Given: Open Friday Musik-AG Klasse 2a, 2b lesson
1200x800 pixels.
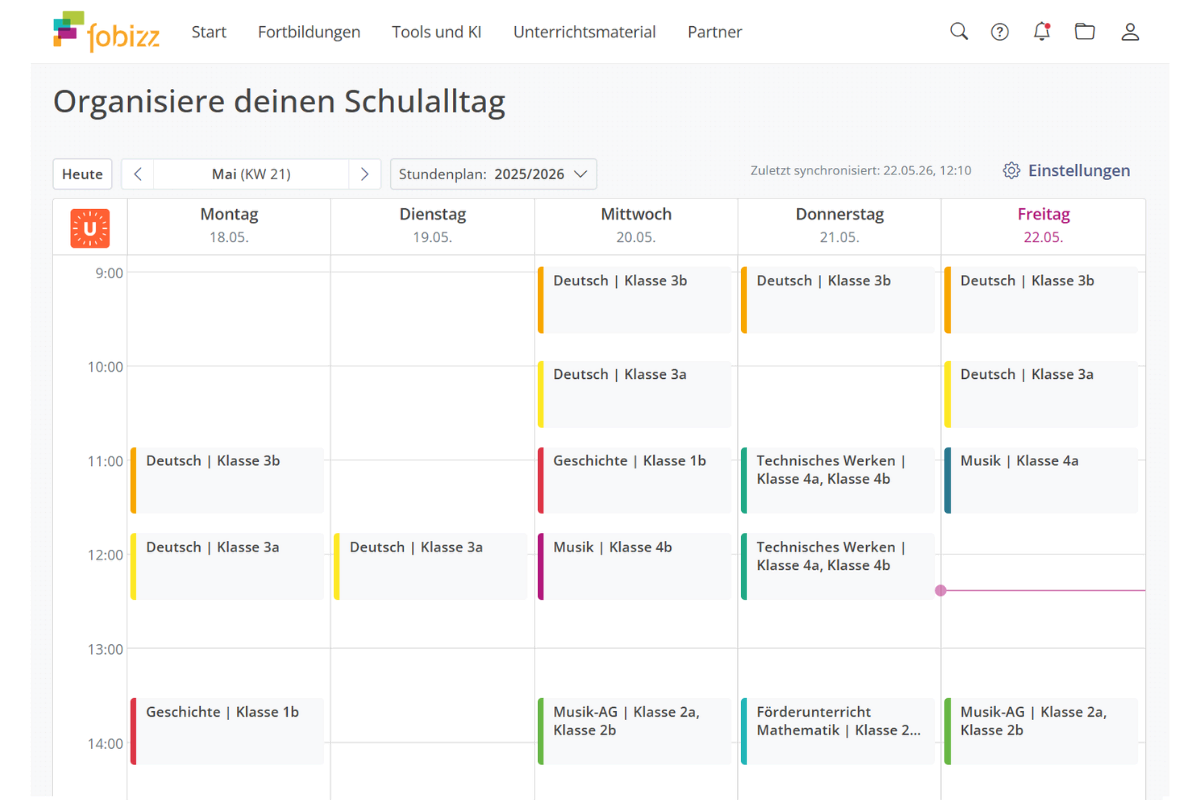Looking at the screenshot, I should click(x=1041, y=731).
